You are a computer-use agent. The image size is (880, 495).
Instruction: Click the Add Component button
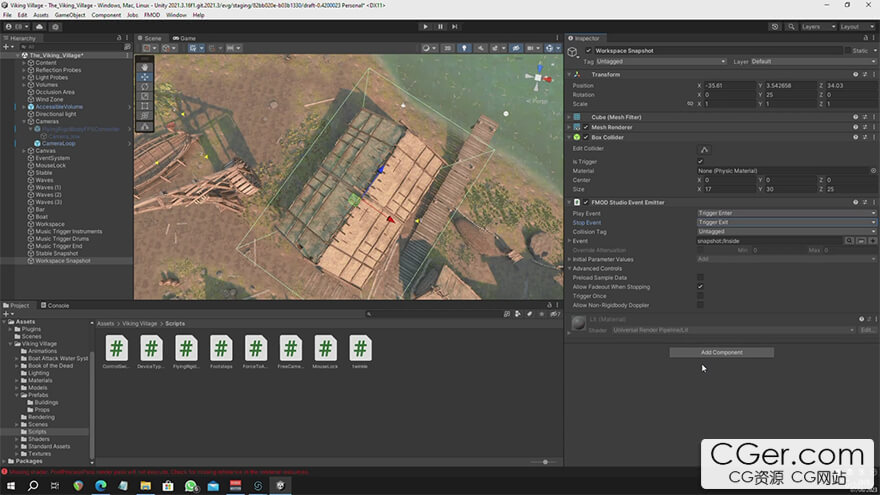pyautogui.click(x=721, y=352)
